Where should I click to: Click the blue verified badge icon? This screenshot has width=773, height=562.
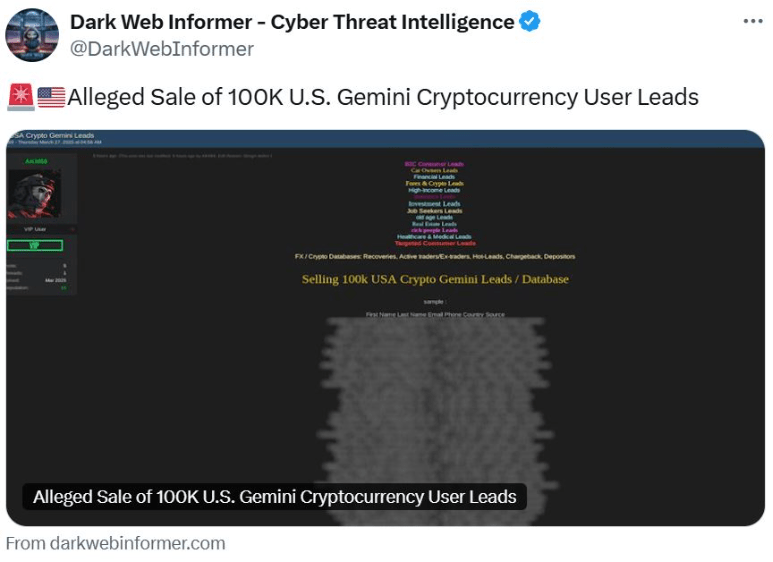coord(530,22)
